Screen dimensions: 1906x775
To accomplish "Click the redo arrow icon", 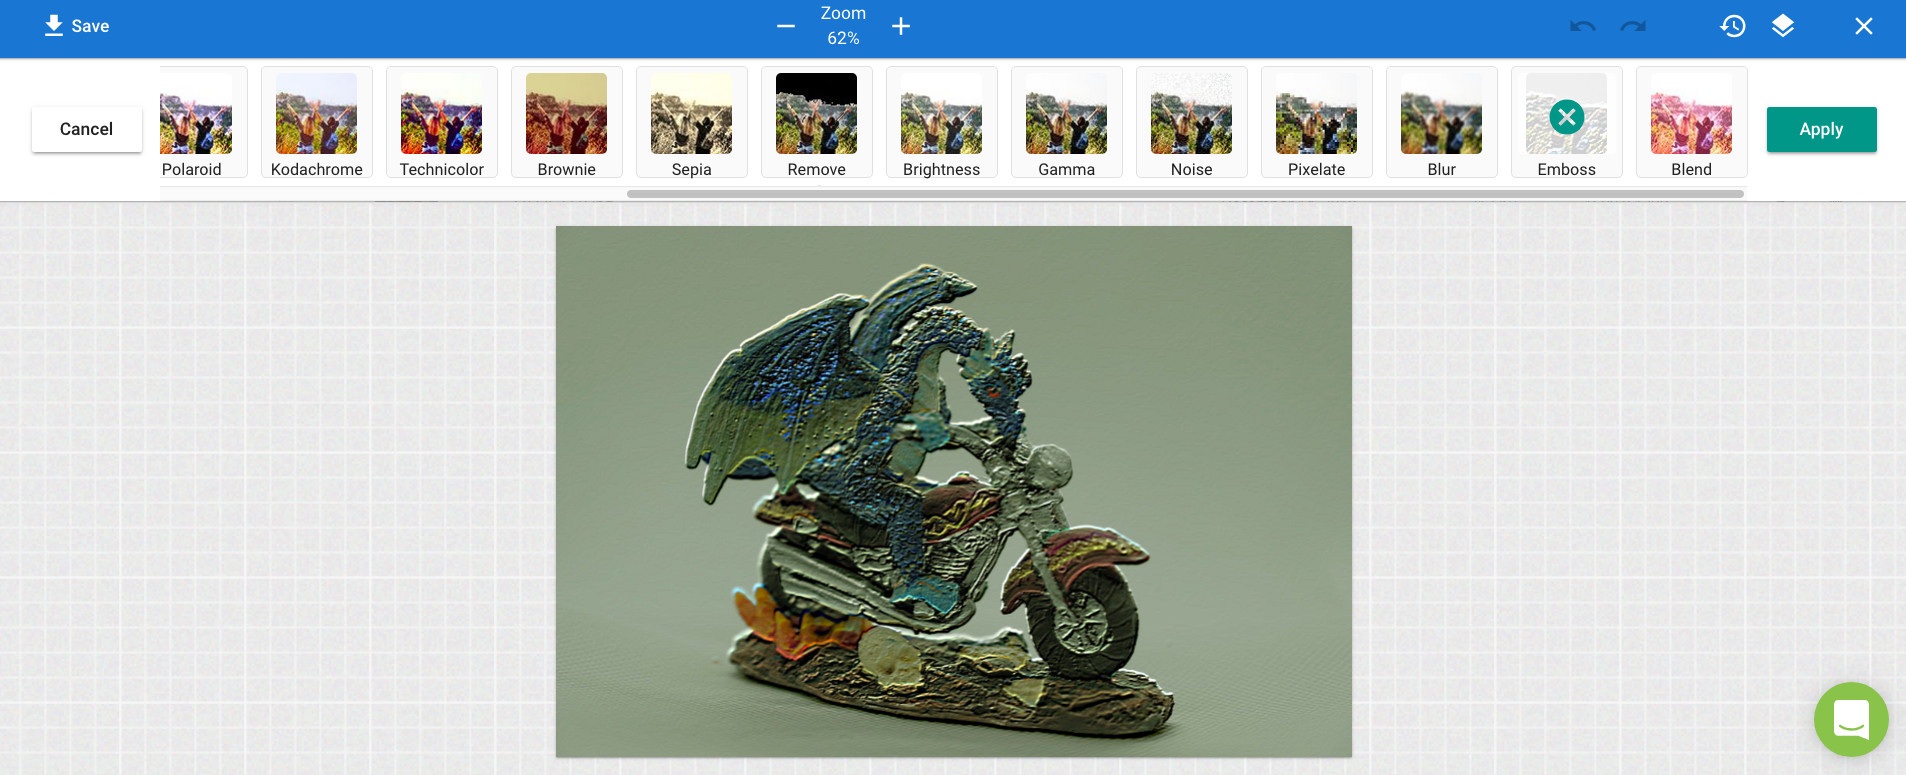I will [x=1633, y=26].
